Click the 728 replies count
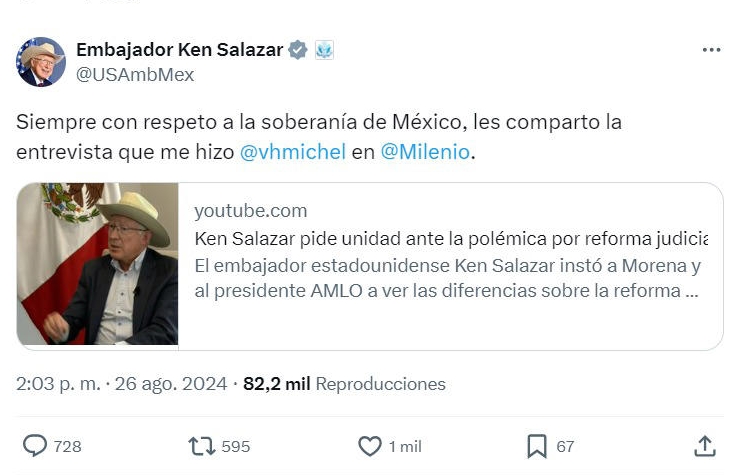Viewport: 729px width, 475px height. [x=67, y=446]
